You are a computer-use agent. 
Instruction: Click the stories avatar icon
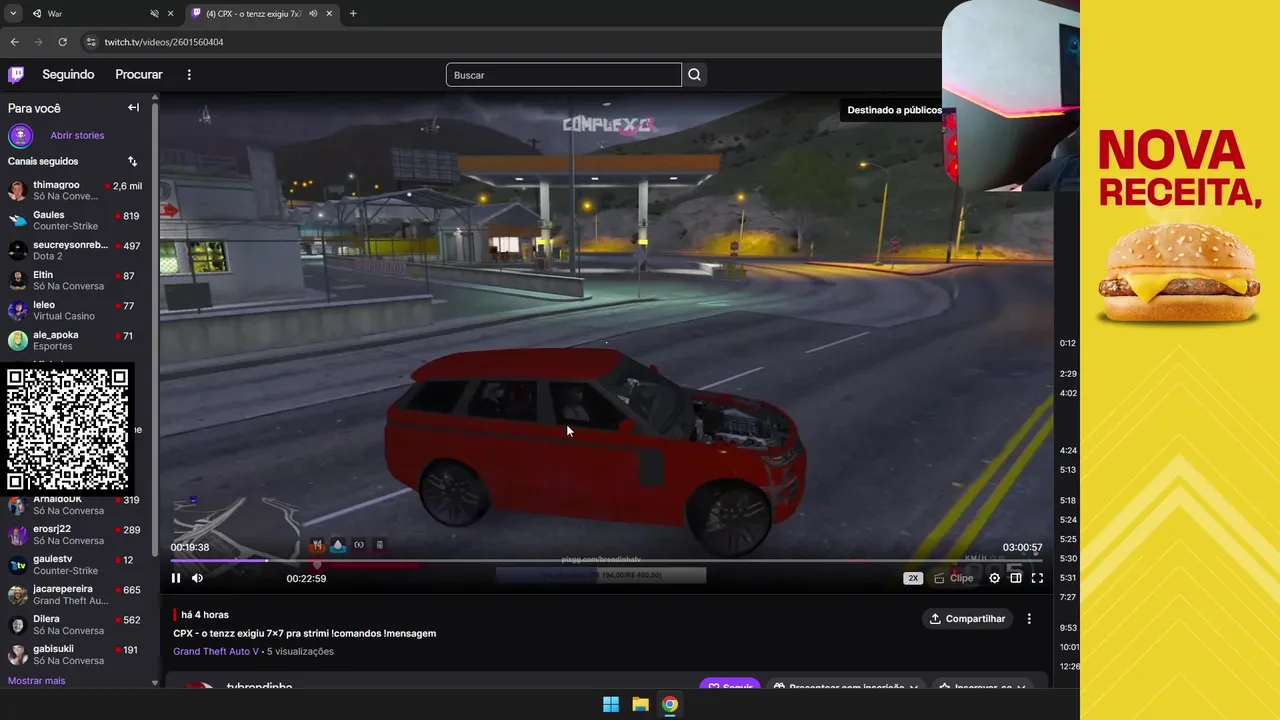(20, 136)
